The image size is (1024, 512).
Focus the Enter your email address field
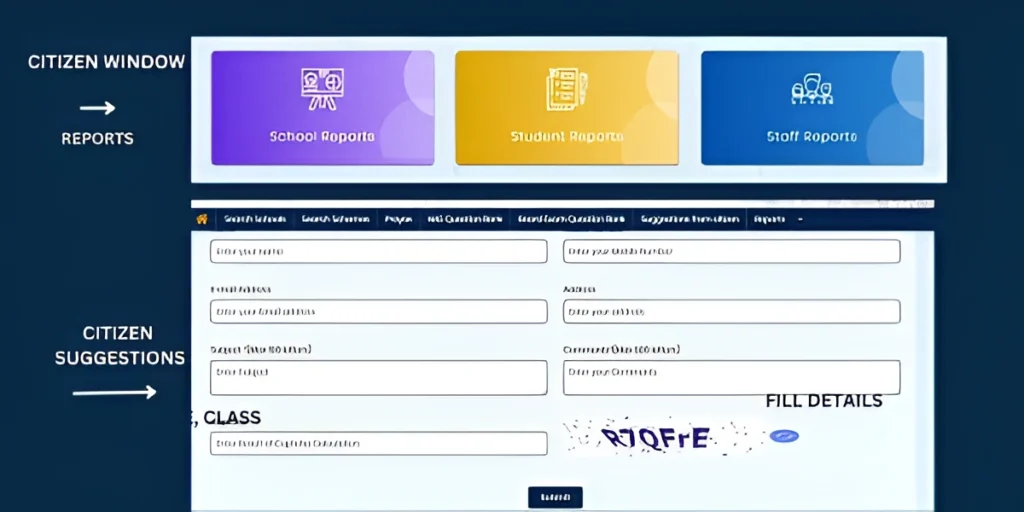click(378, 311)
